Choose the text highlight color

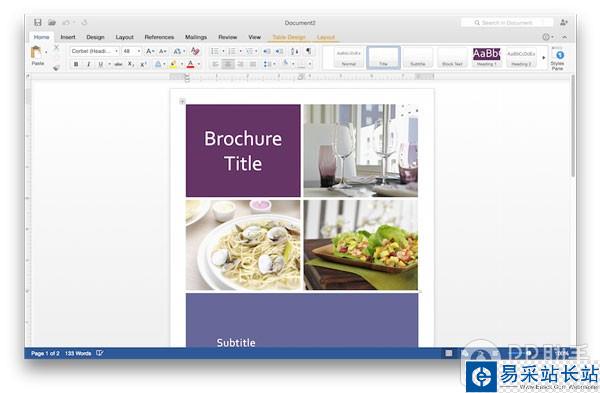point(173,64)
